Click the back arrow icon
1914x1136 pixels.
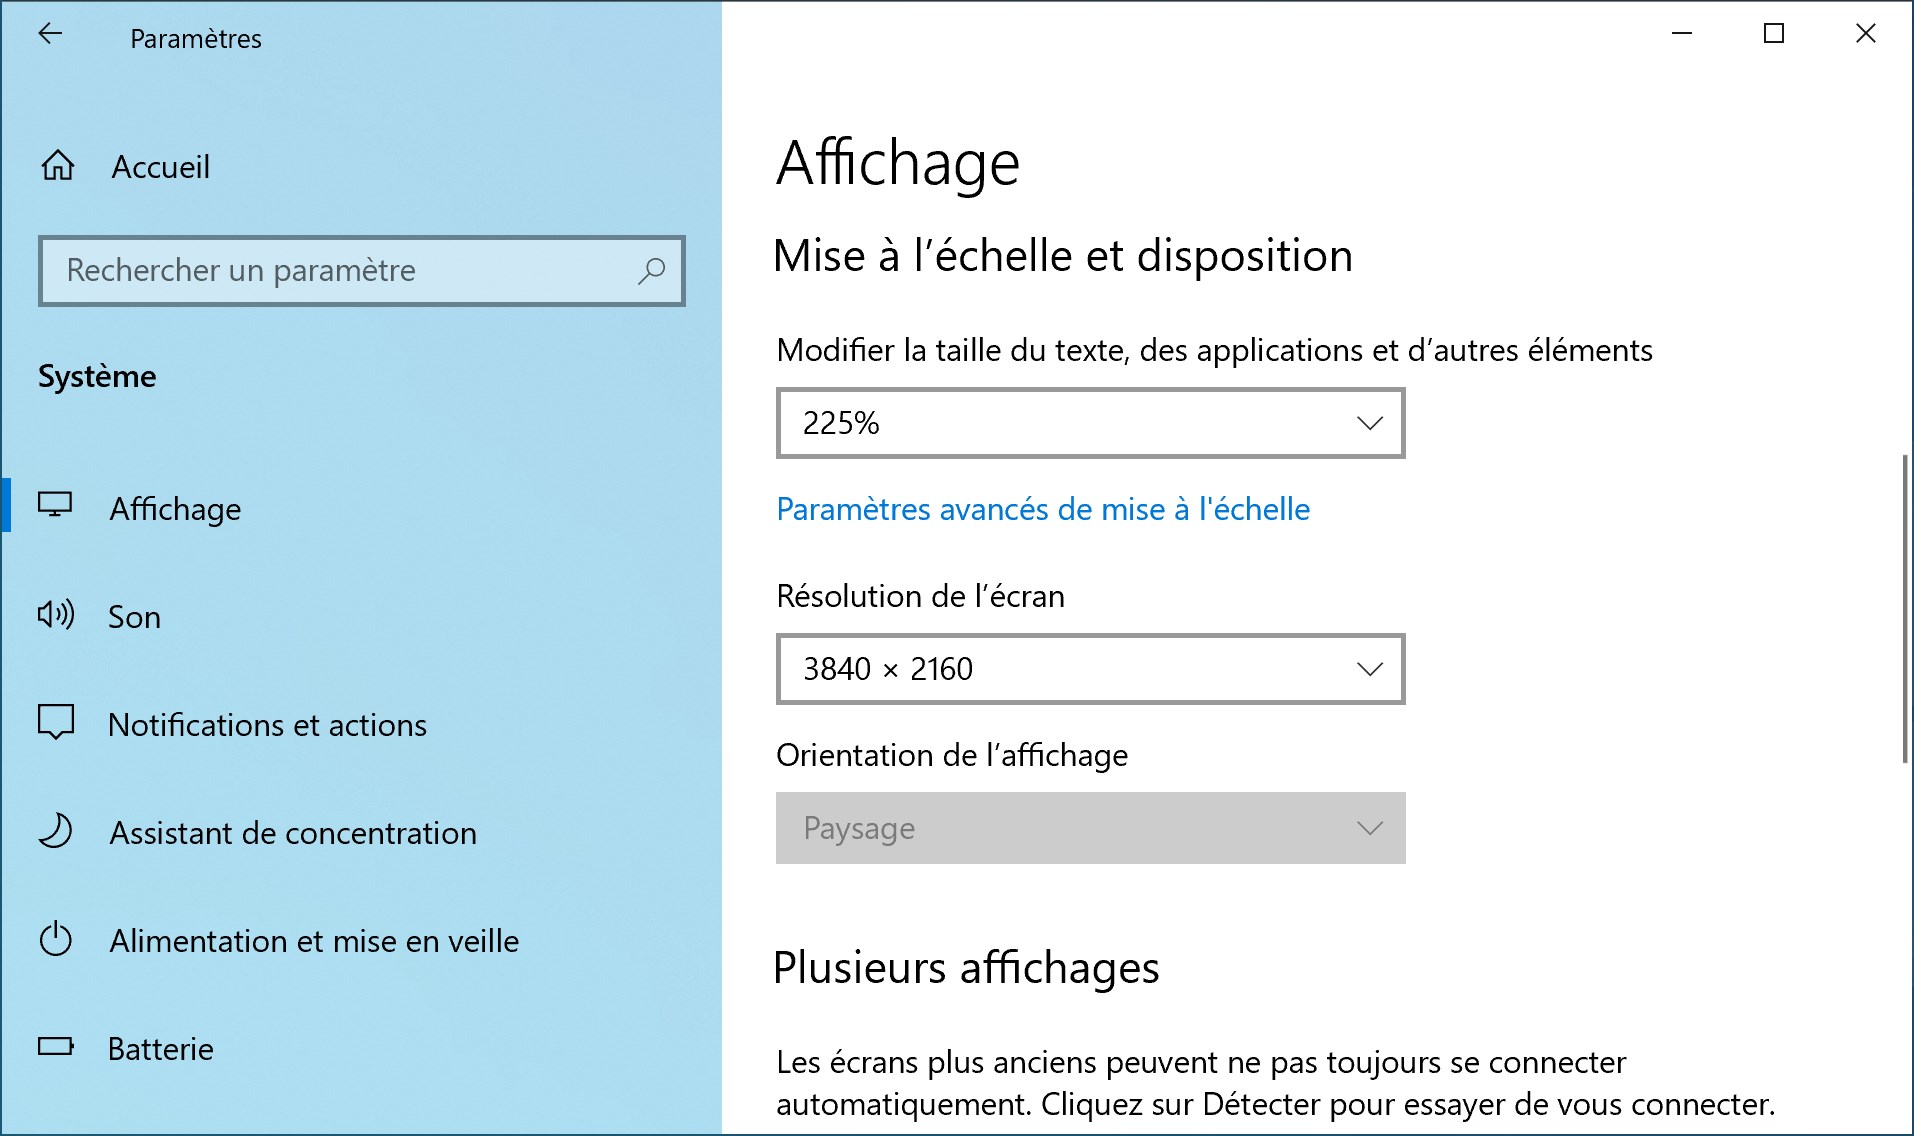[50, 34]
